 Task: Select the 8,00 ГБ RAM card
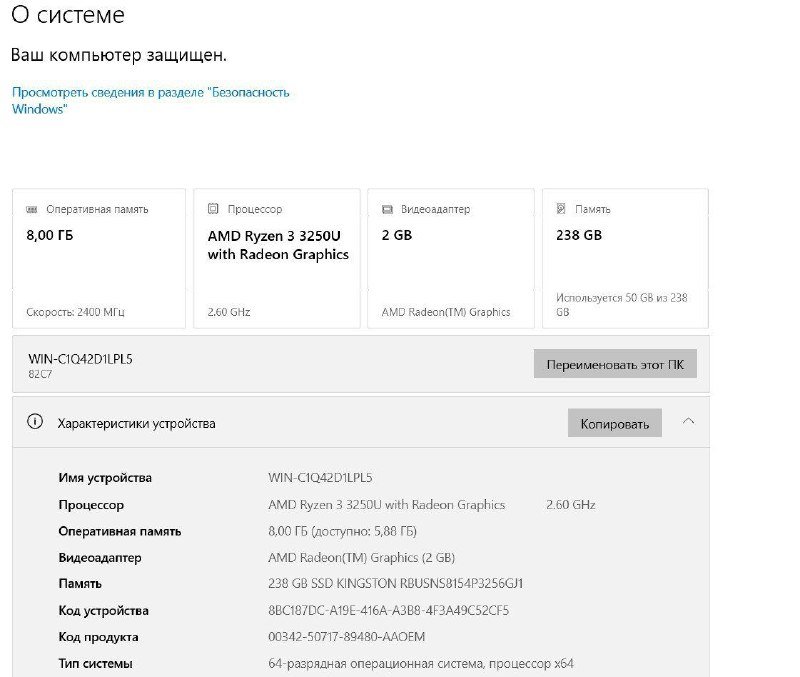tap(97, 256)
